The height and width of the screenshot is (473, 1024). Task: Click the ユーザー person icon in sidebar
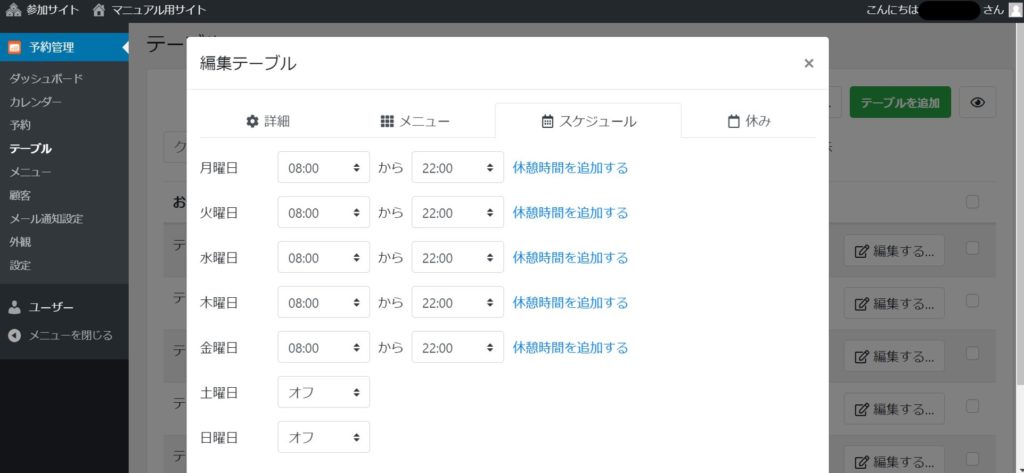(14, 307)
